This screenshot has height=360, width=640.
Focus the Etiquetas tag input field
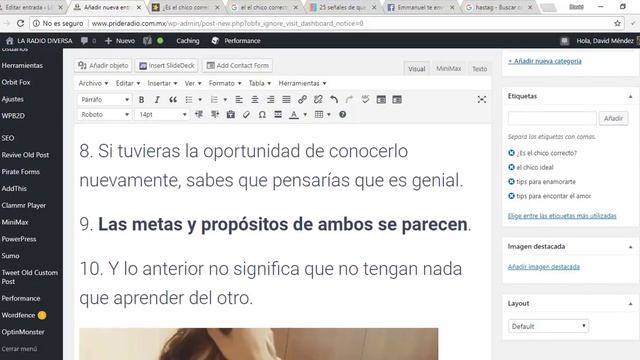(552, 118)
